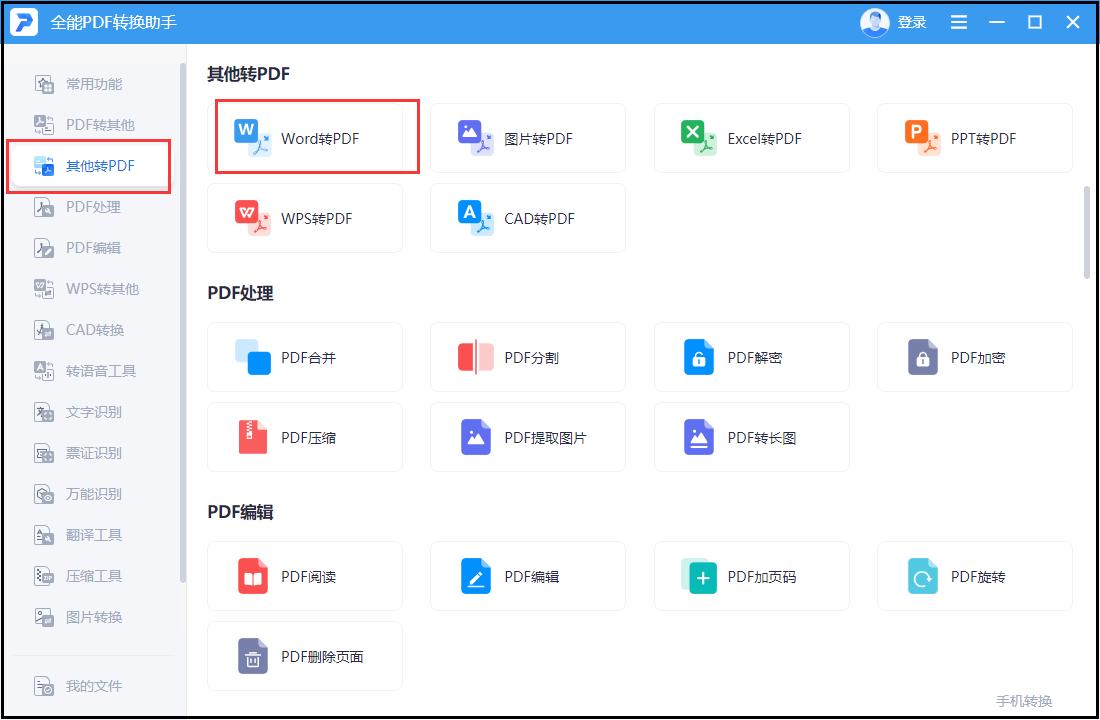Click 手机转换 at bottom right
Image resolution: width=1100 pixels, height=720 pixels.
1024,700
